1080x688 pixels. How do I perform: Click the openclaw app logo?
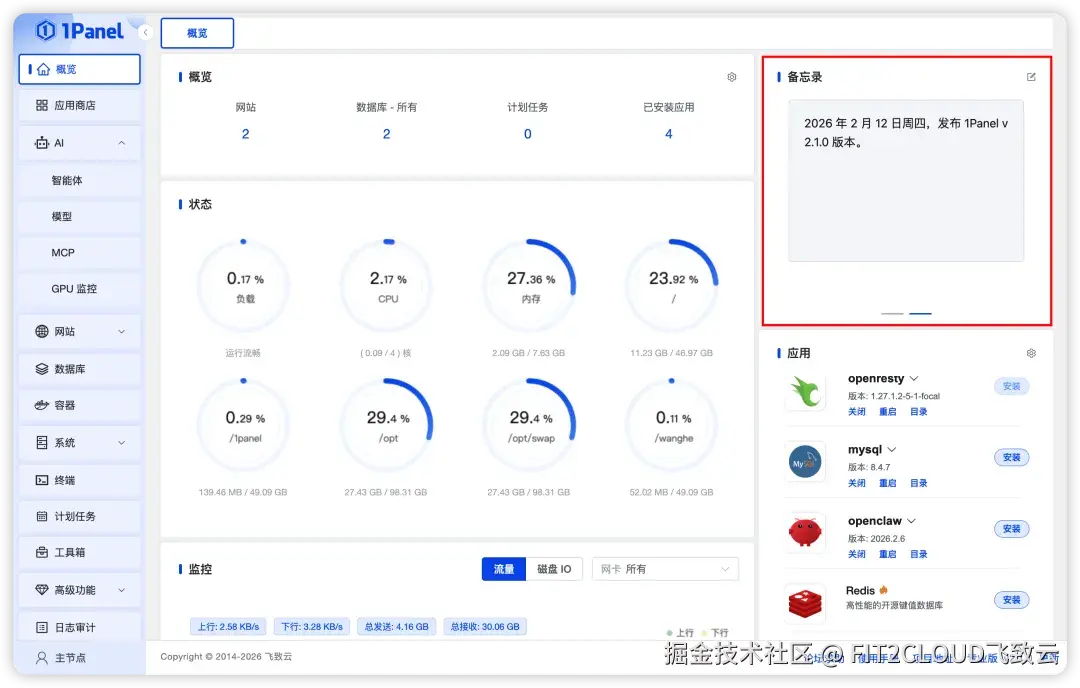[x=805, y=533]
